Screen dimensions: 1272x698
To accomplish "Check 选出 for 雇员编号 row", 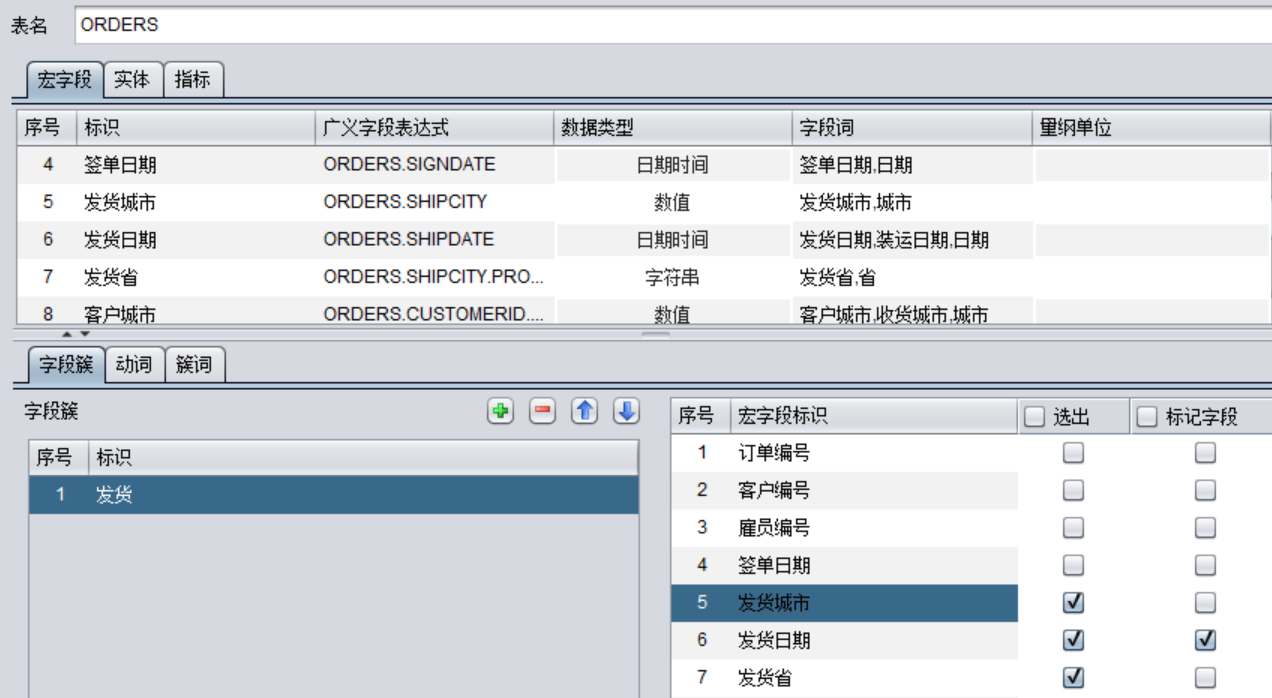I will pyautogui.click(x=1073, y=528).
